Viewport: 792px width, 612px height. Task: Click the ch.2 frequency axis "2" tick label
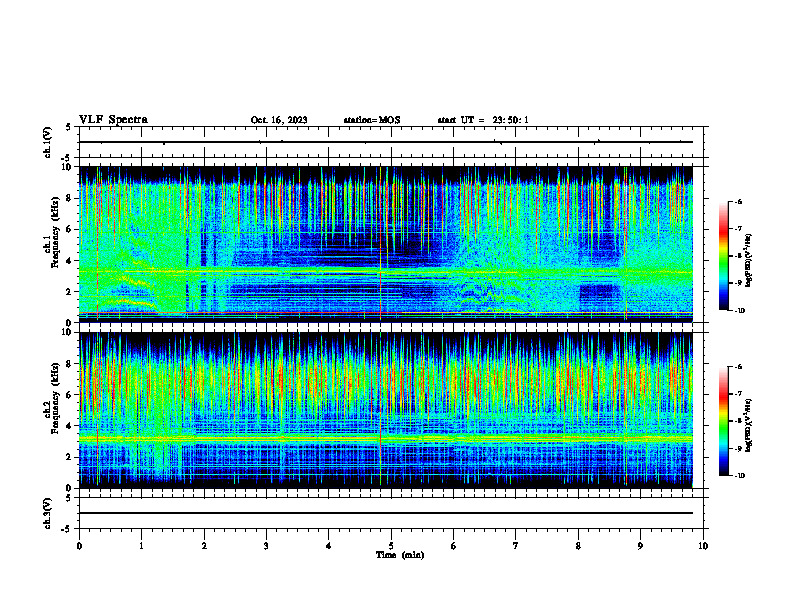pyautogui.click(x=70, y=457)
